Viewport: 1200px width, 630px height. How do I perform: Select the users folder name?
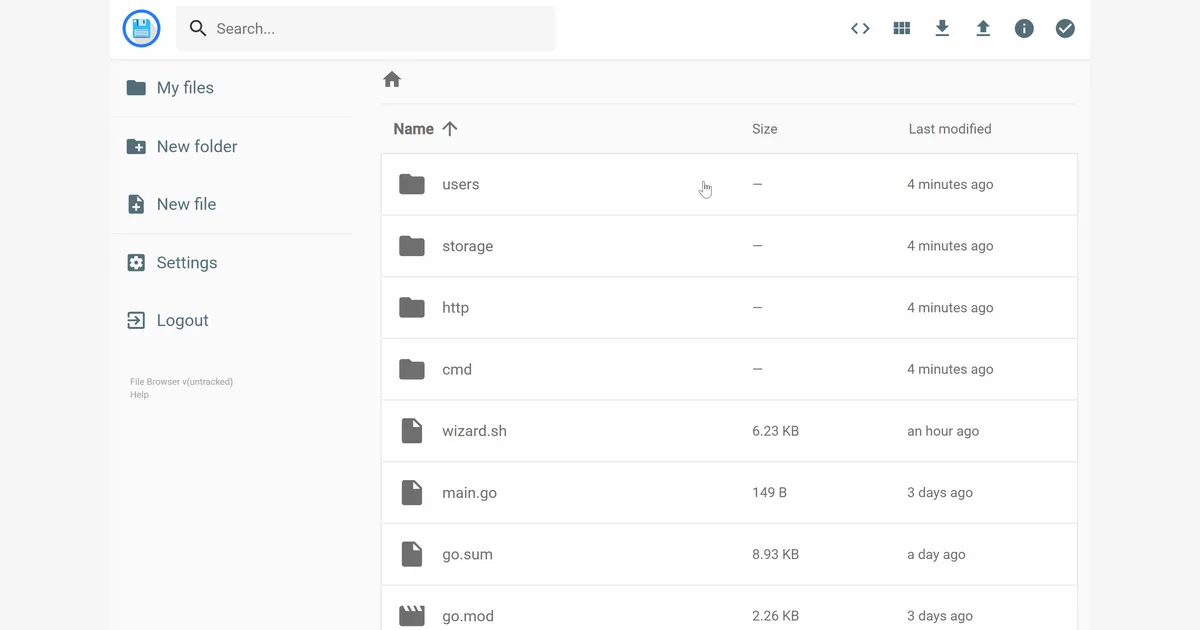click(x=461, y=184)
